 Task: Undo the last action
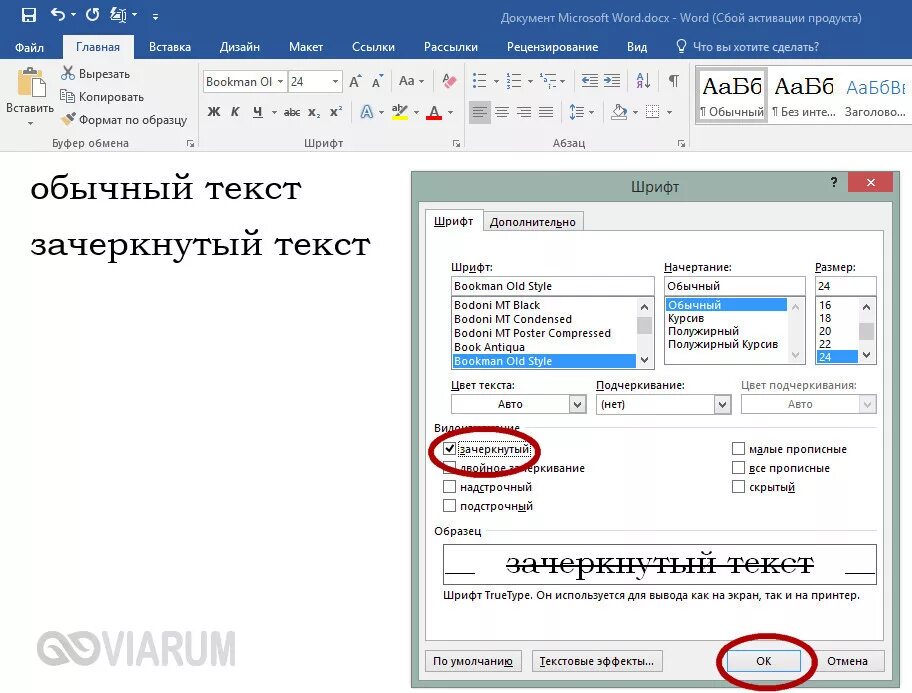click(58, 15)
